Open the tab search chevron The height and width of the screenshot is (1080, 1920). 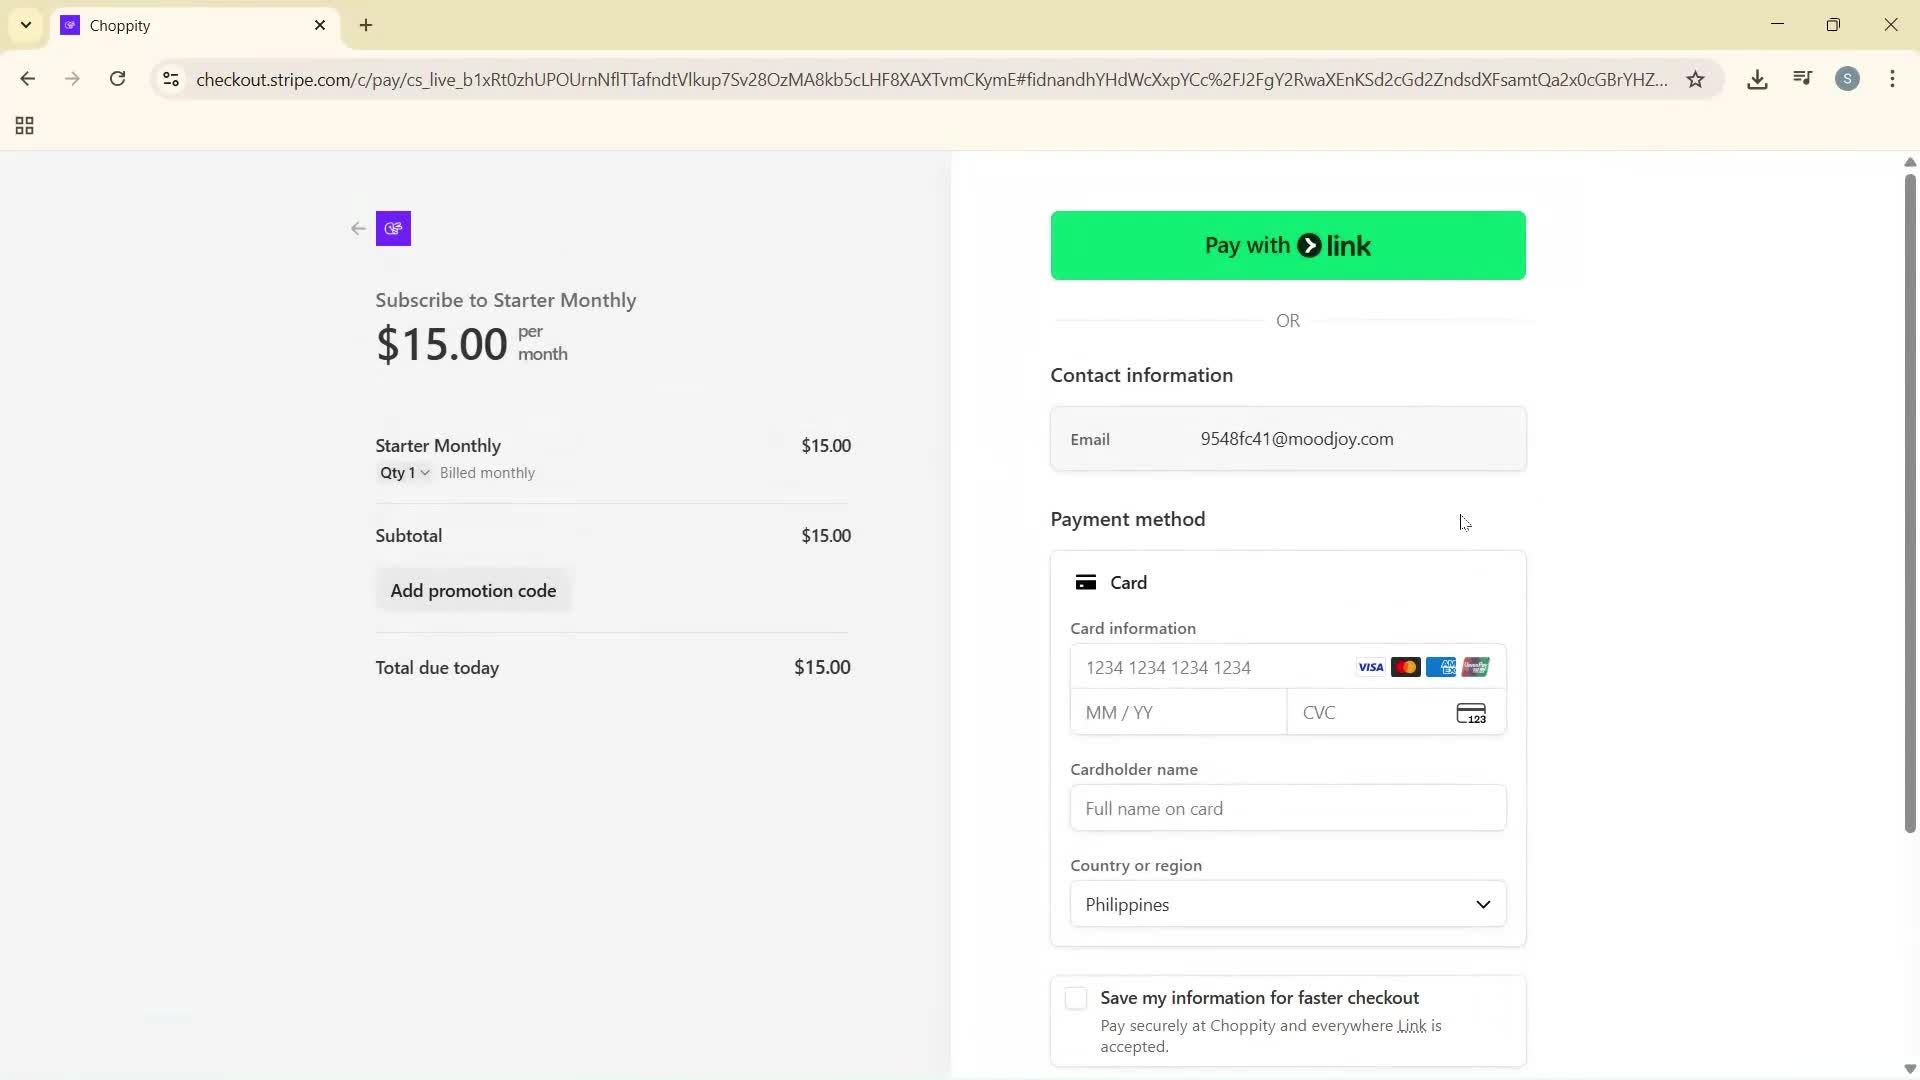click(x=25, y=25)
